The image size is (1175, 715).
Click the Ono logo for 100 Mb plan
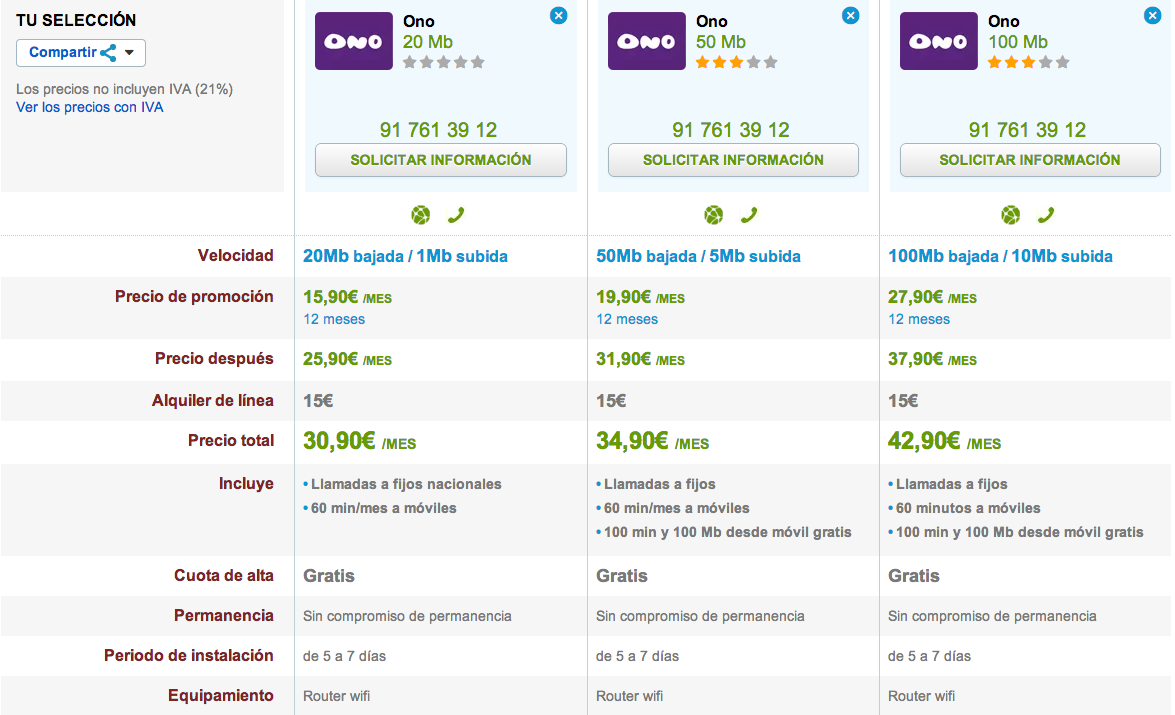pyautogui.click(x=939, y=41)
